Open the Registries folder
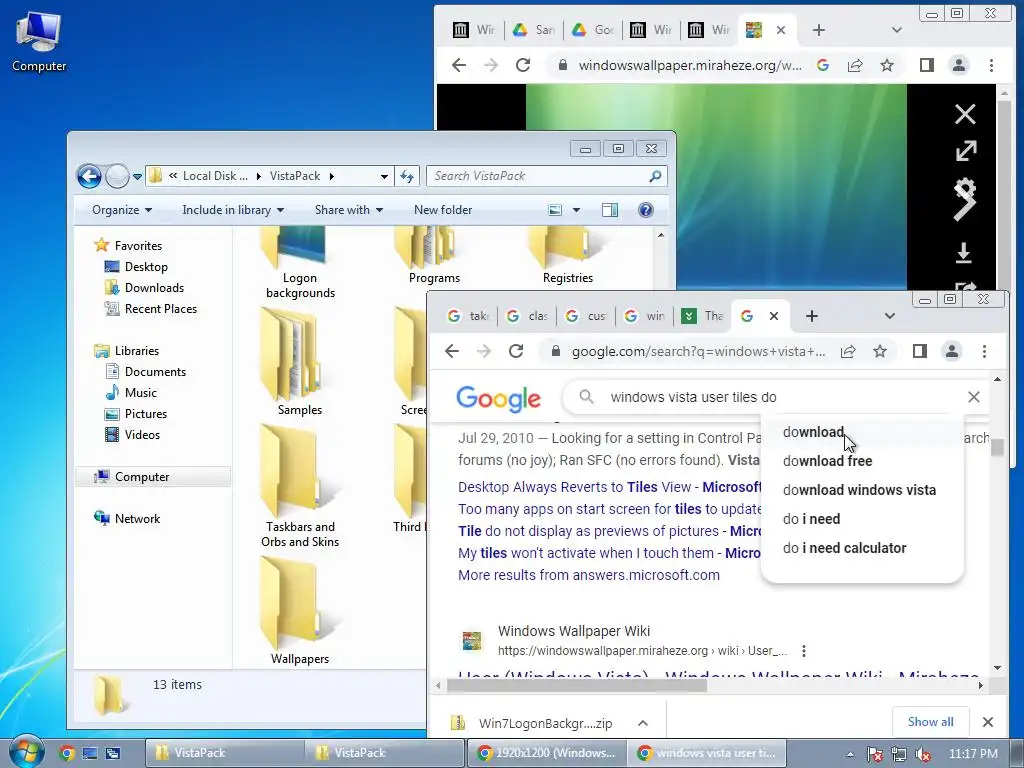Image resolution: width=1024 pixels, height=768 pixels. click(568, 256)
